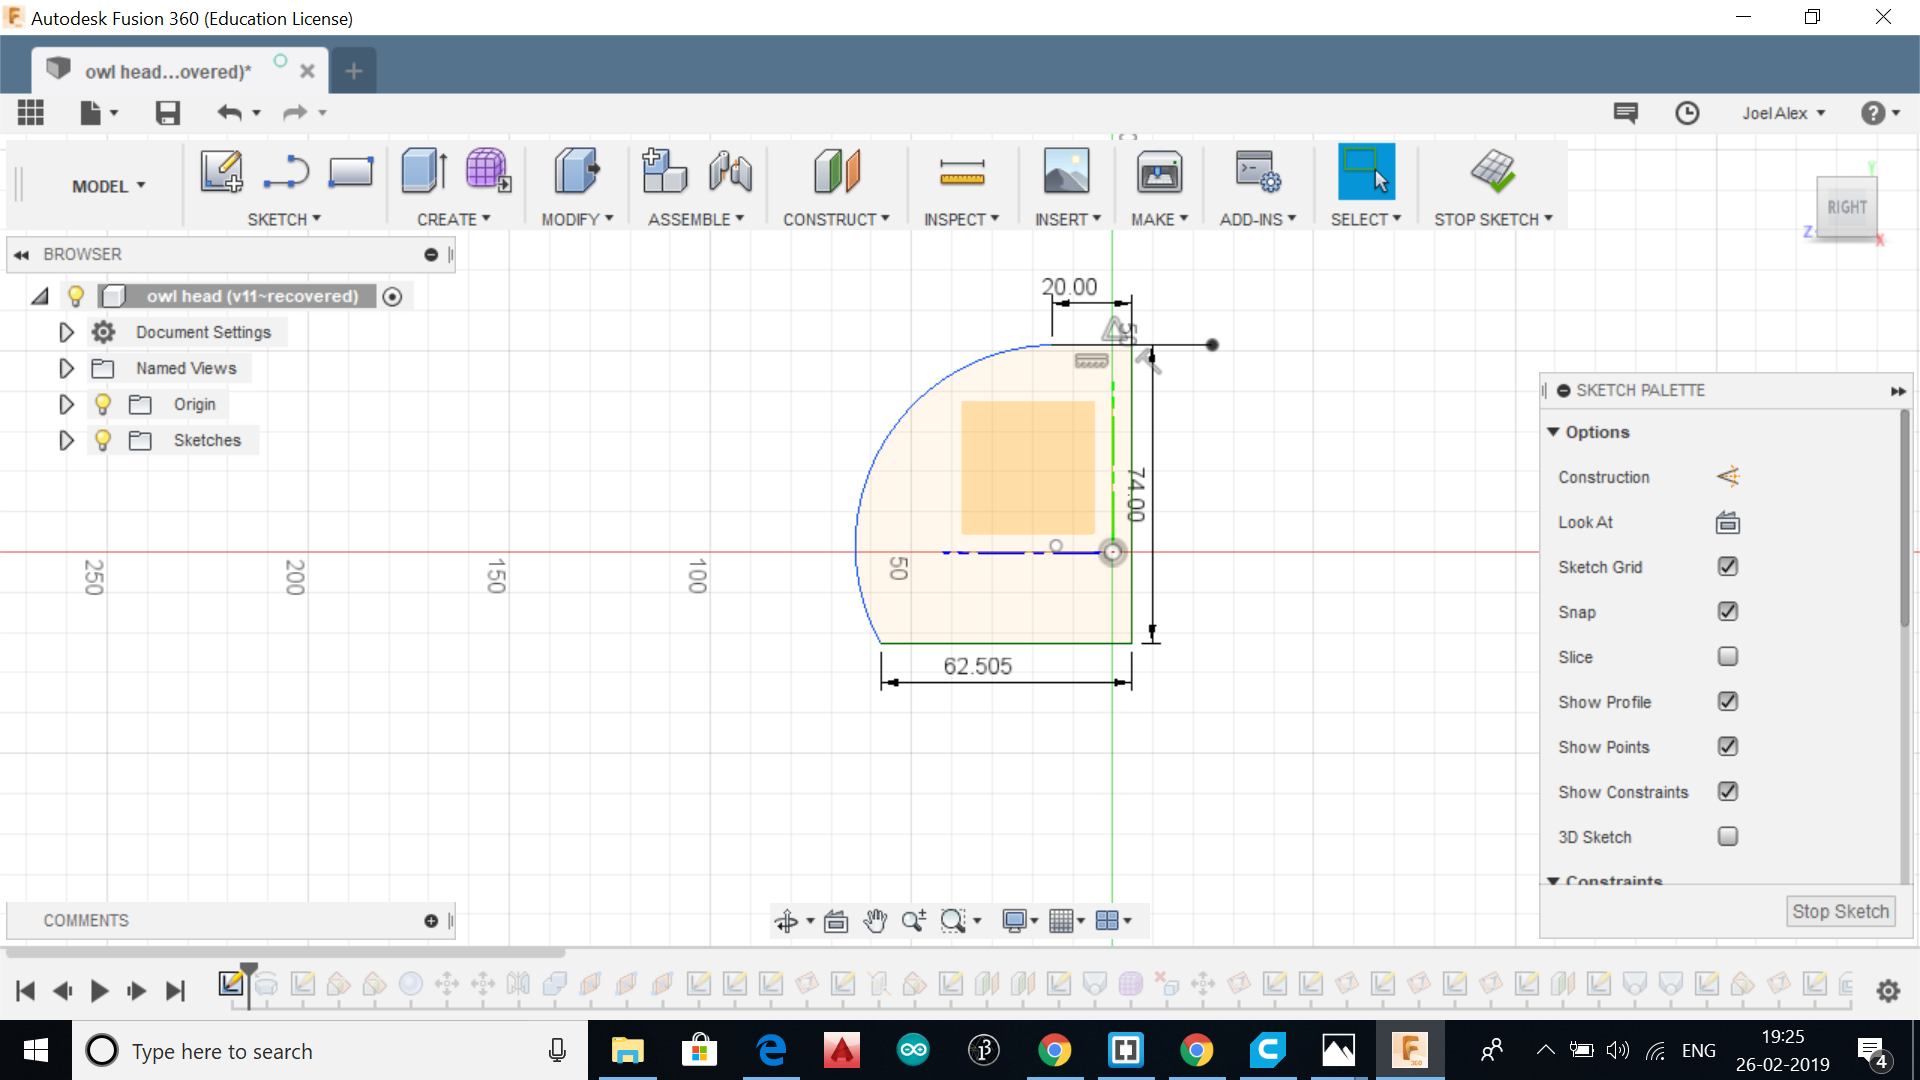Image resolution: width=1920 pixels, height=1080 pixels.
Task: Click the Save icon
Action: [168, 113]
